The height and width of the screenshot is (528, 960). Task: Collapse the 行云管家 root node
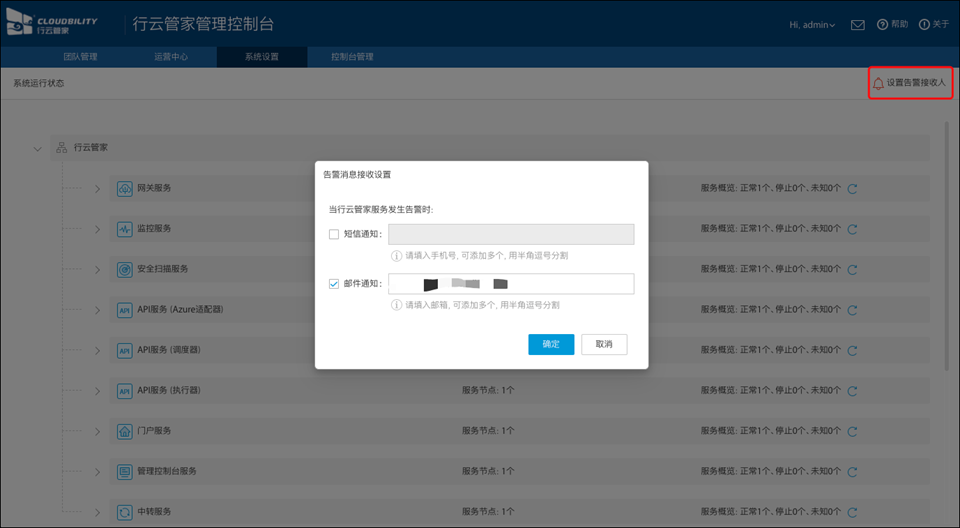(37, 148)
